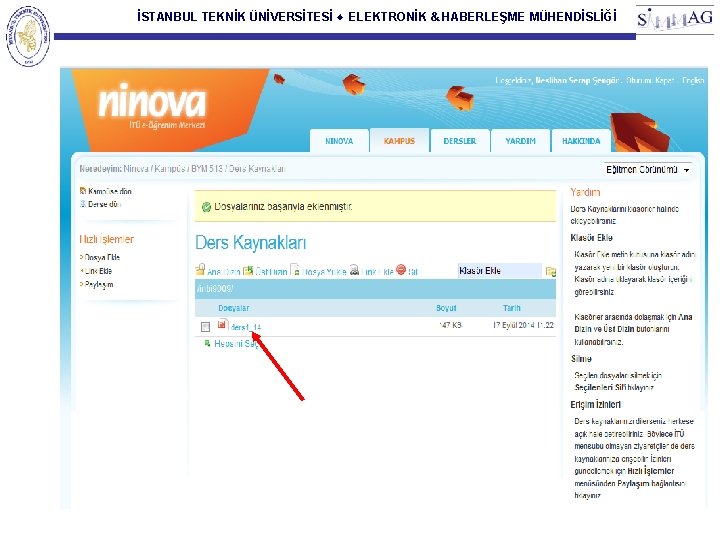This screenshot has width=720, height=540.
Task: Click Ana Dizin toolbar text
Action: (x=224, y=272)
